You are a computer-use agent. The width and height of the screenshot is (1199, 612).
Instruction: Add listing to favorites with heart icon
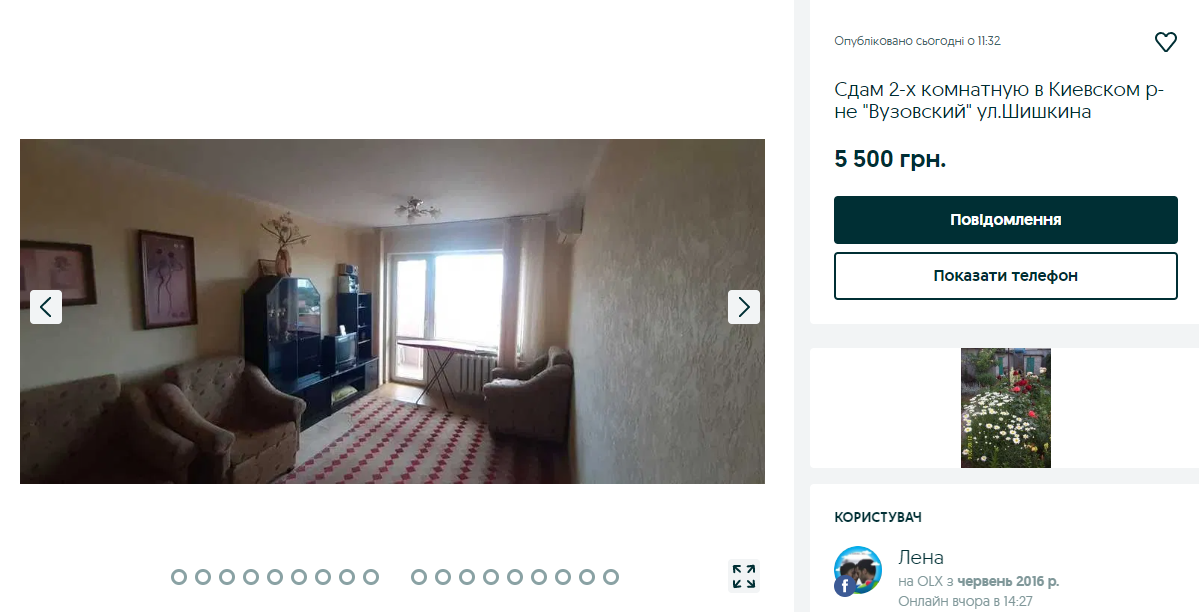coord(1165,41)
